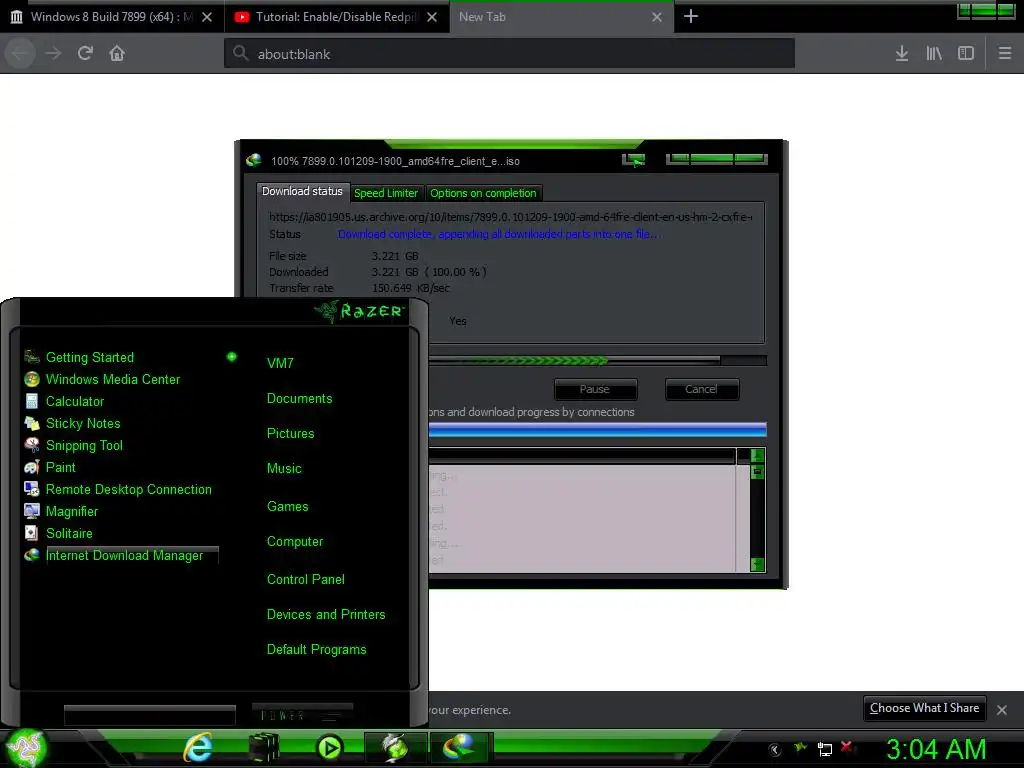Open the file explorer taskbar icon
1024x768 pixels.
pos(264,748)
